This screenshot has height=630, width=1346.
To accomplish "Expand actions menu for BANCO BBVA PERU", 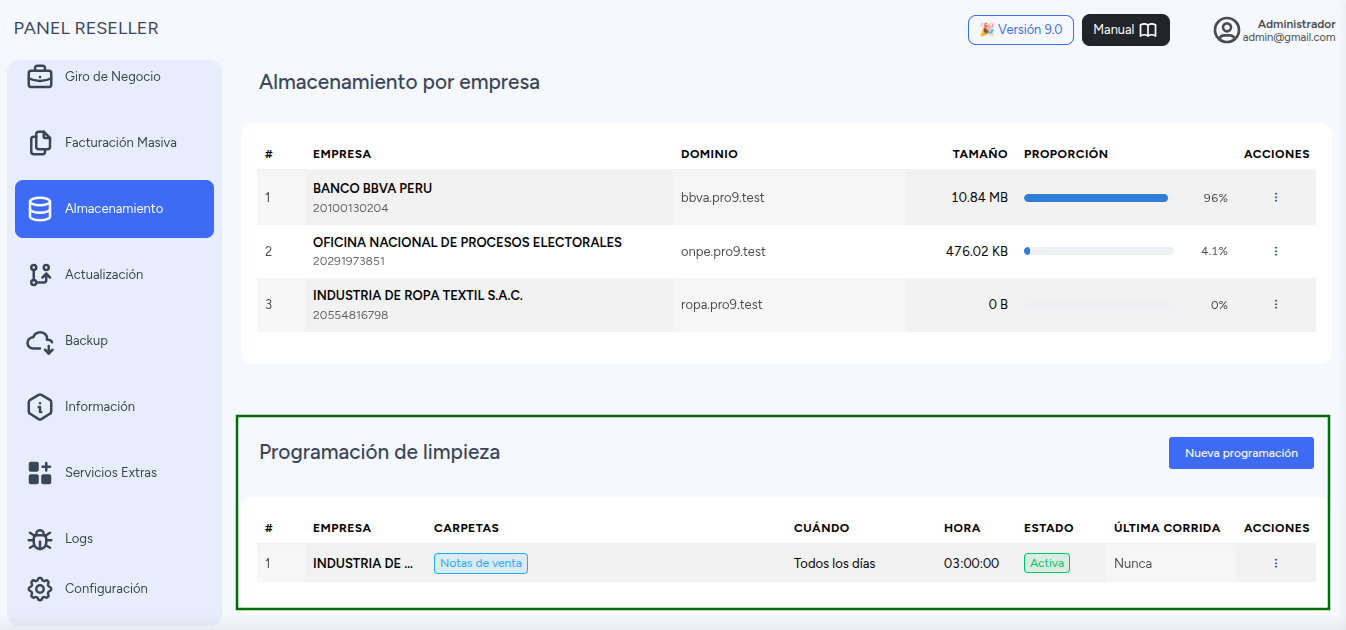I will [1276, 197].
